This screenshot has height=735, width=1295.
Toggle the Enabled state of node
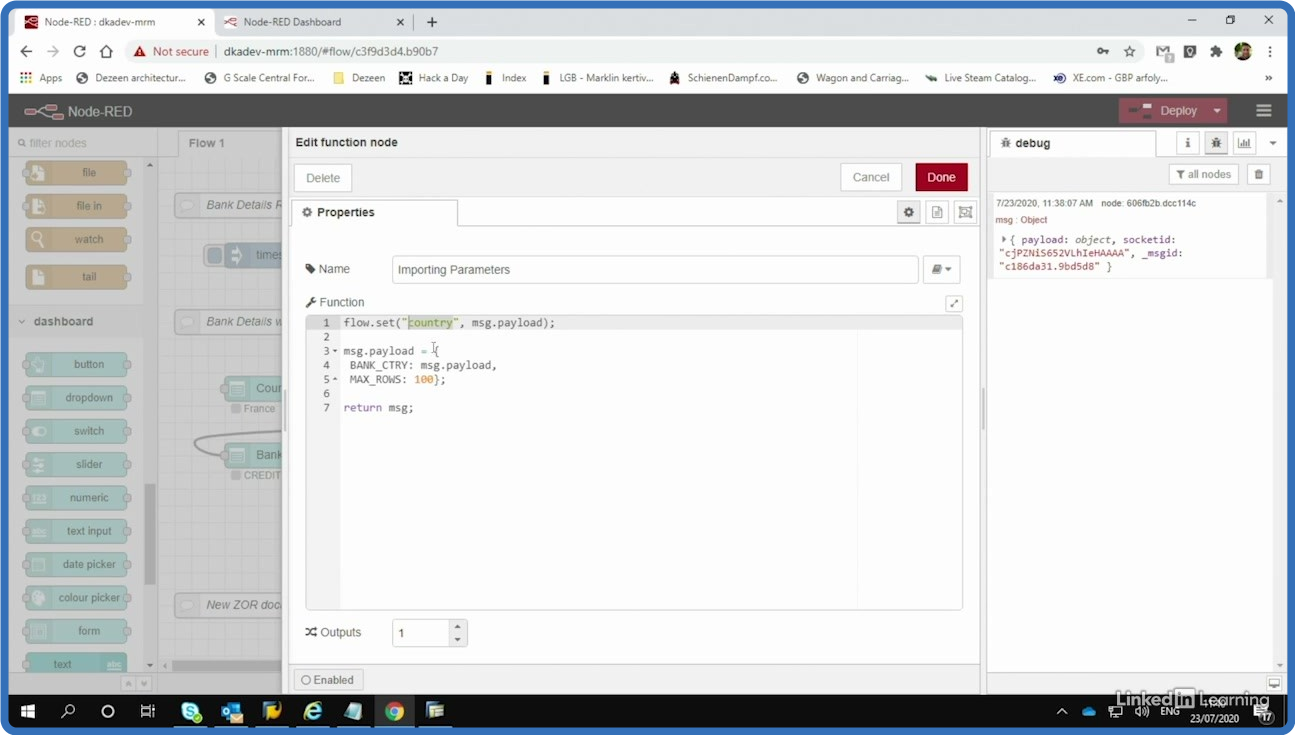(x=328, y=680)
